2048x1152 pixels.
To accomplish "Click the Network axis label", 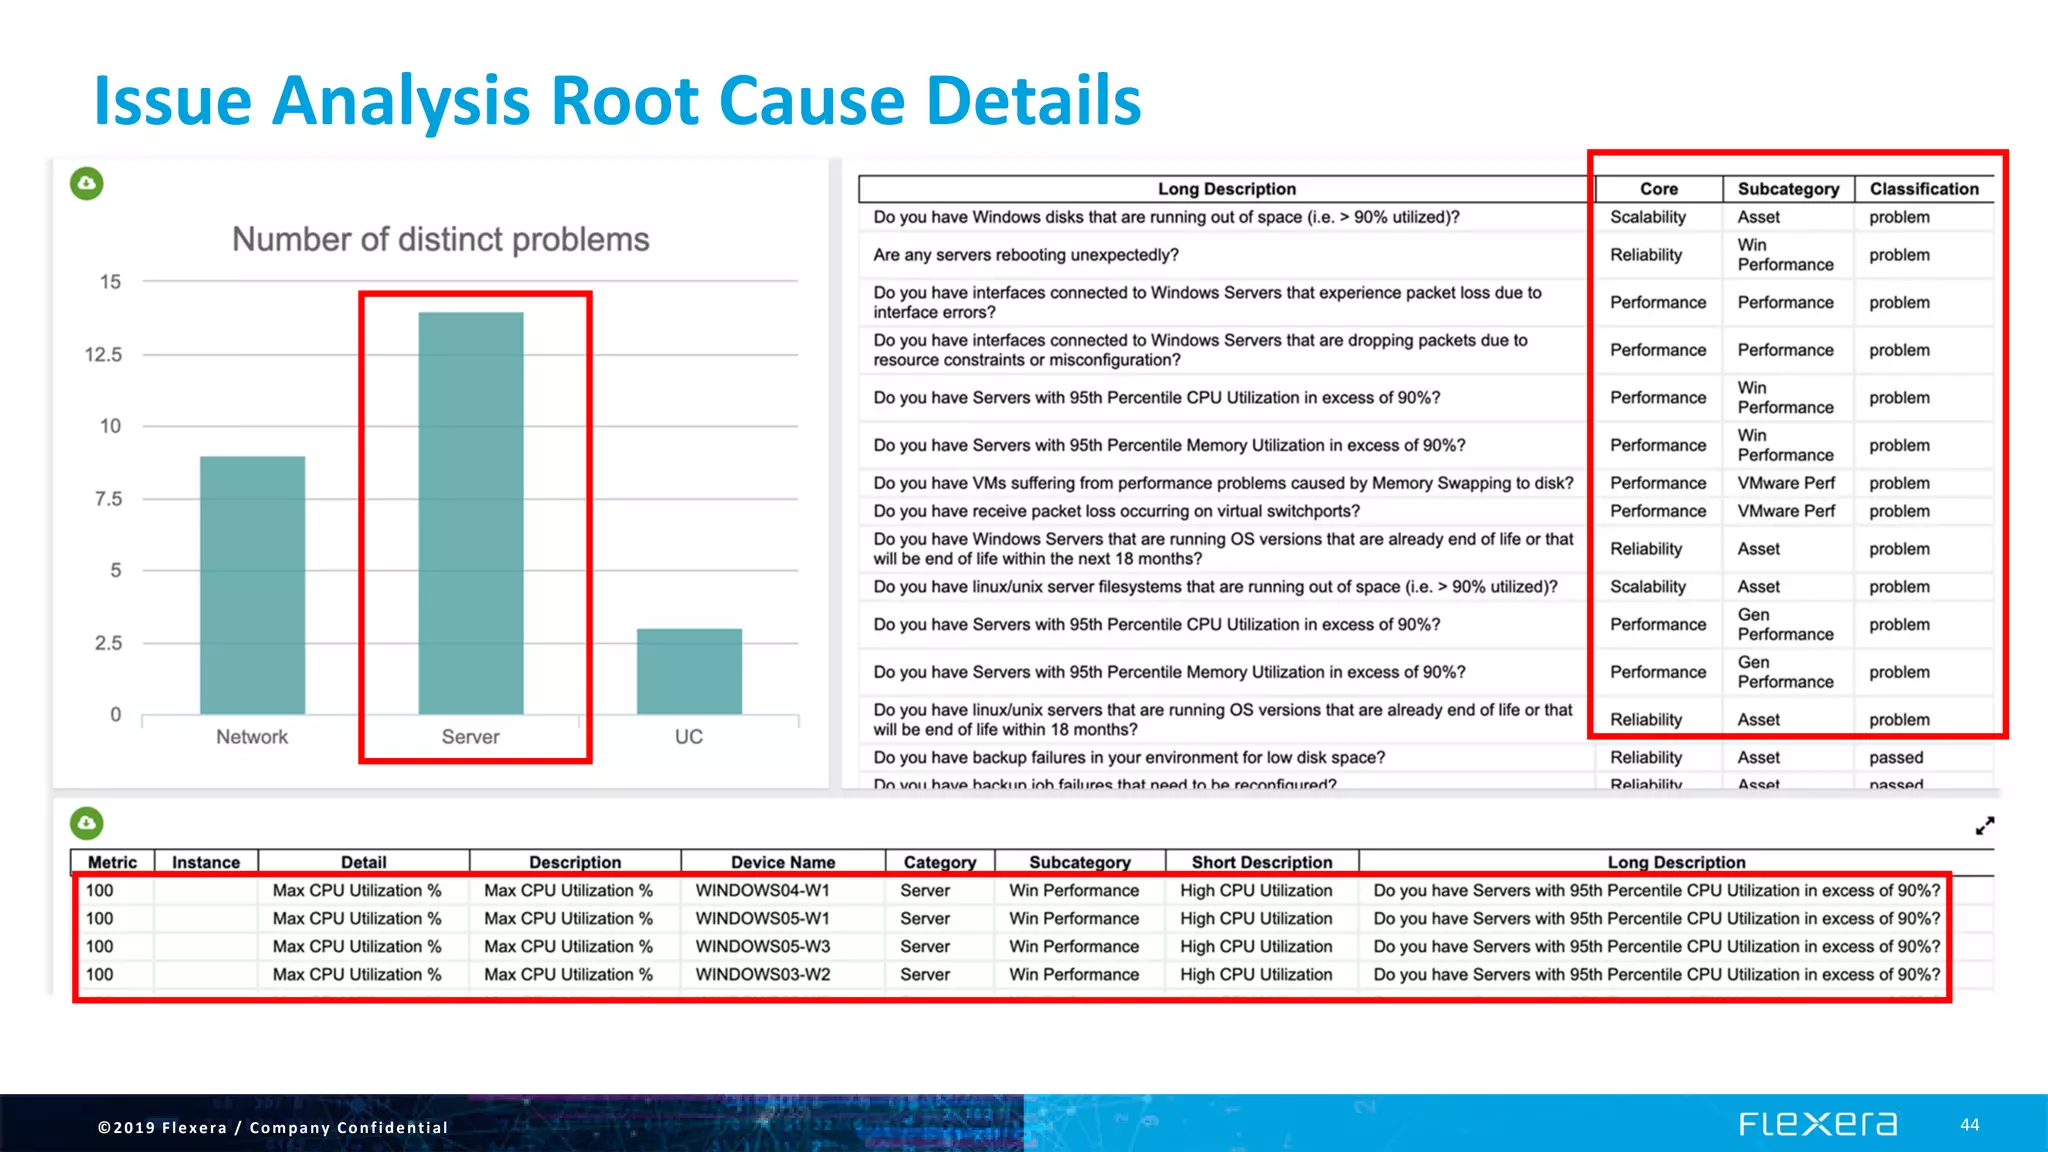I will coord(252,737).
